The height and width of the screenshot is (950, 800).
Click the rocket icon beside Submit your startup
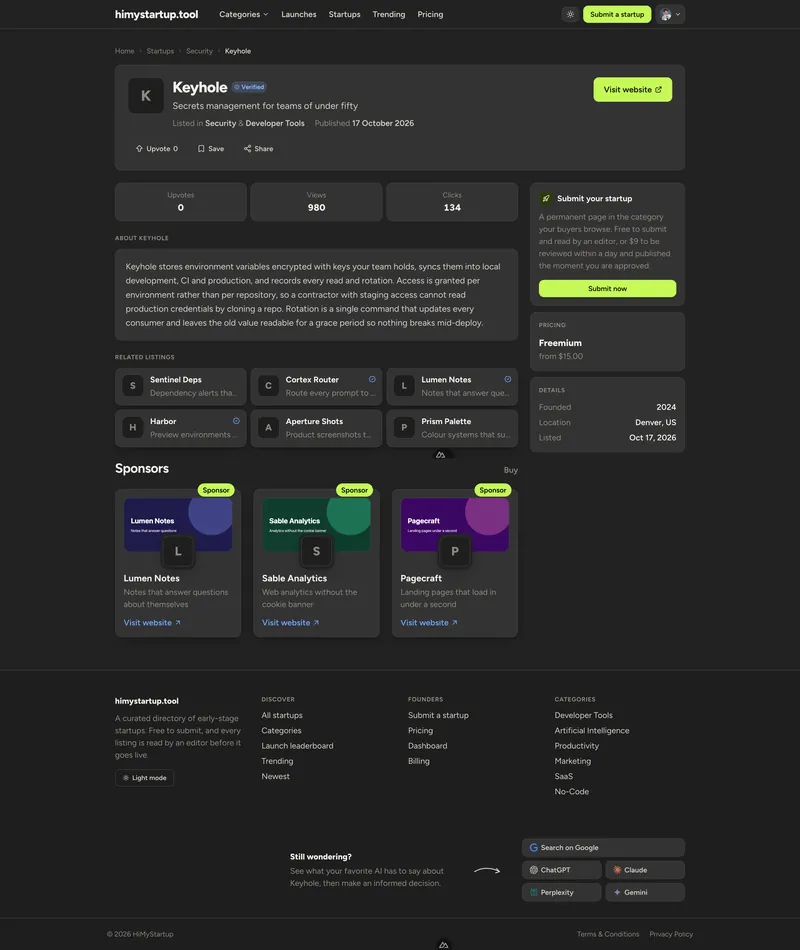click(x=546, y=199)
